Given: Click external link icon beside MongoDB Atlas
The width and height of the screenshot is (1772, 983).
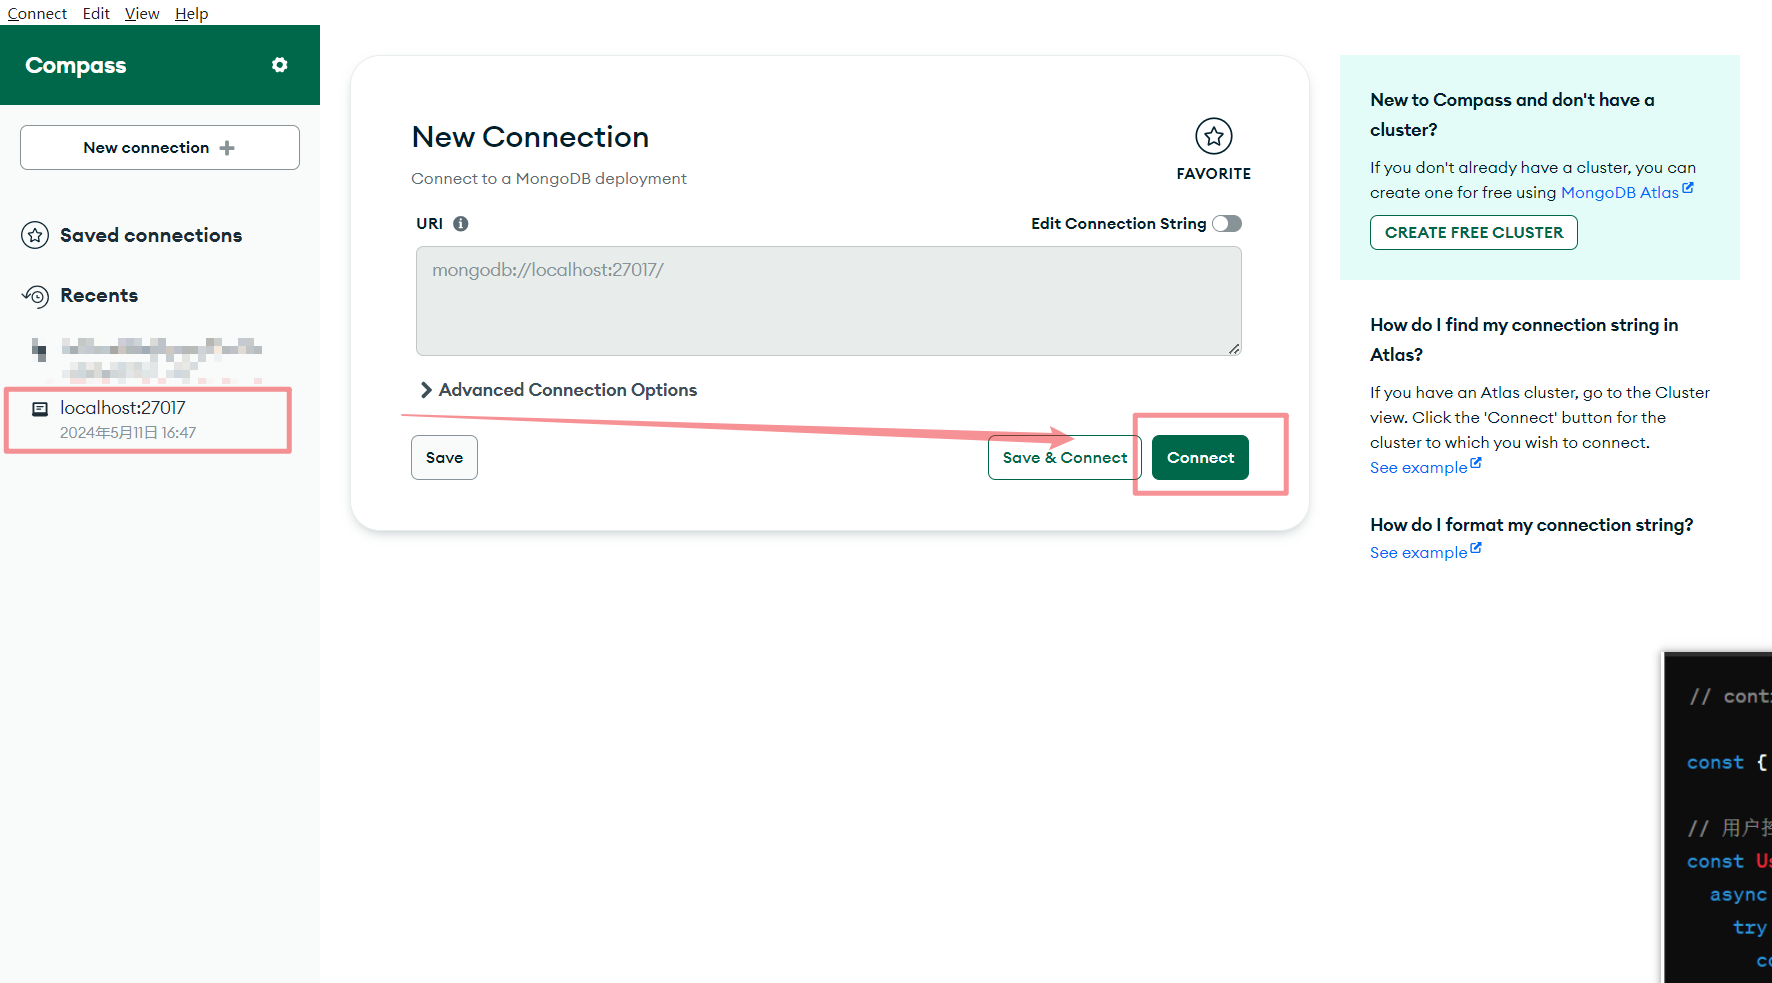Looking at the screenshot, I should 1688,188.
